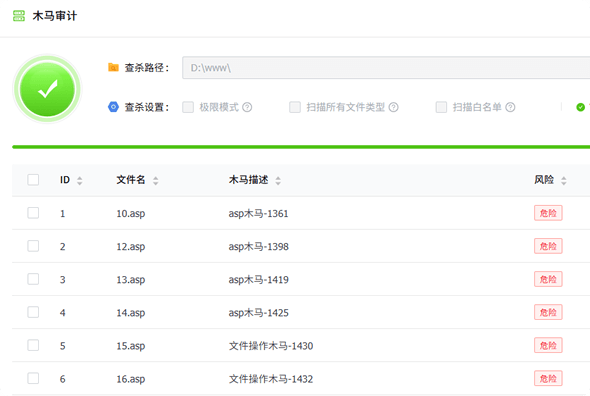
Task: Enable the 极限模式 checkbox
Action: click(188, 107)
